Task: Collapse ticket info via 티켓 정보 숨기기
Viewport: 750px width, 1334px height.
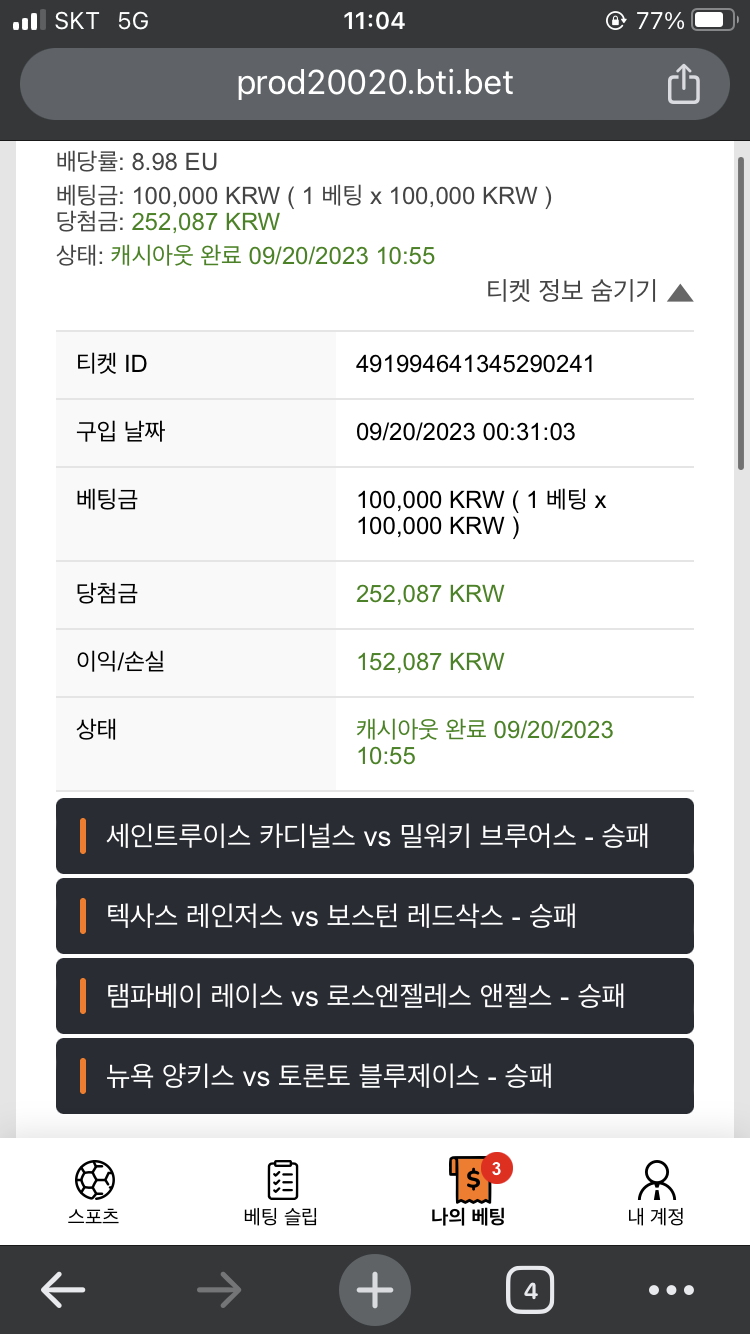Action: (589, 291)
